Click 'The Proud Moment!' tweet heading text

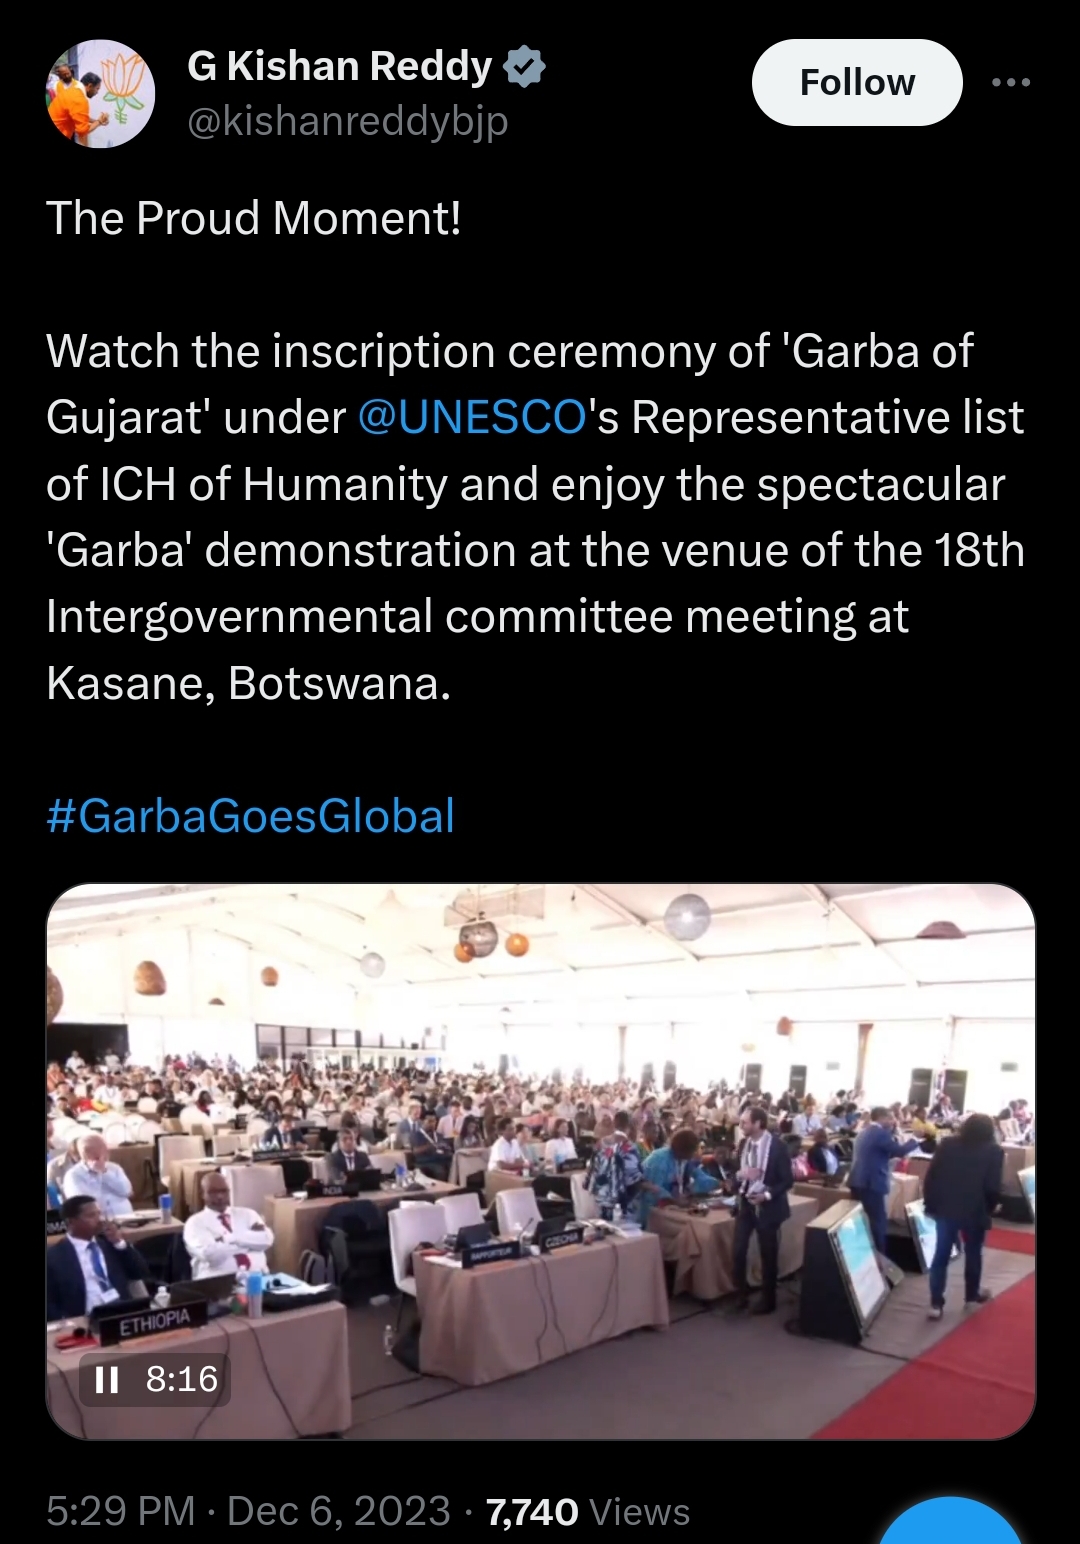click(x=254, y=218)
